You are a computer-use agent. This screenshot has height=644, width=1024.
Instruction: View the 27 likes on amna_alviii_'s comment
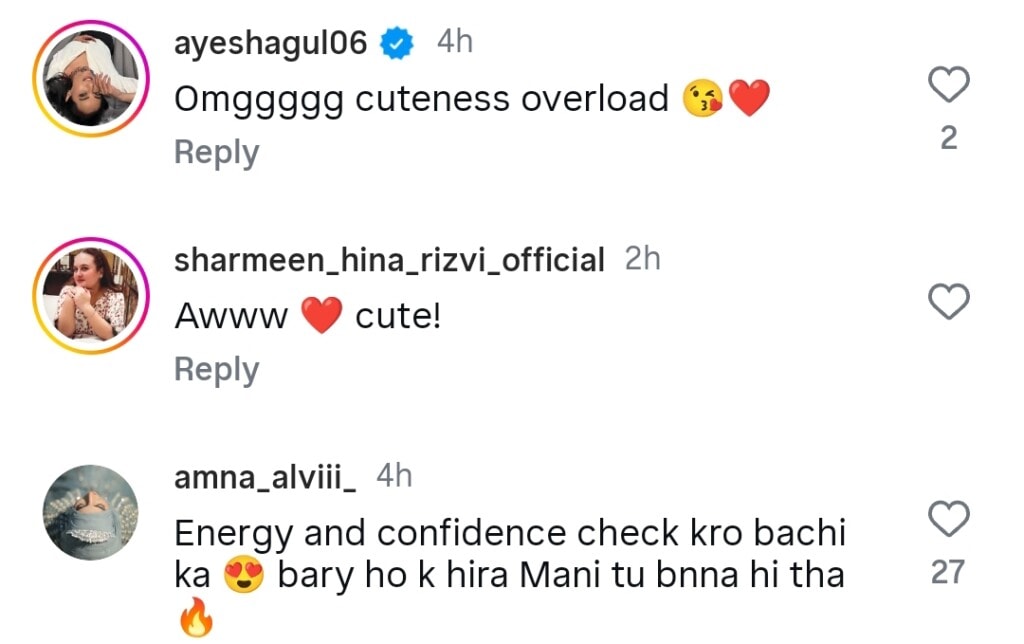click(x=949, y=572)
